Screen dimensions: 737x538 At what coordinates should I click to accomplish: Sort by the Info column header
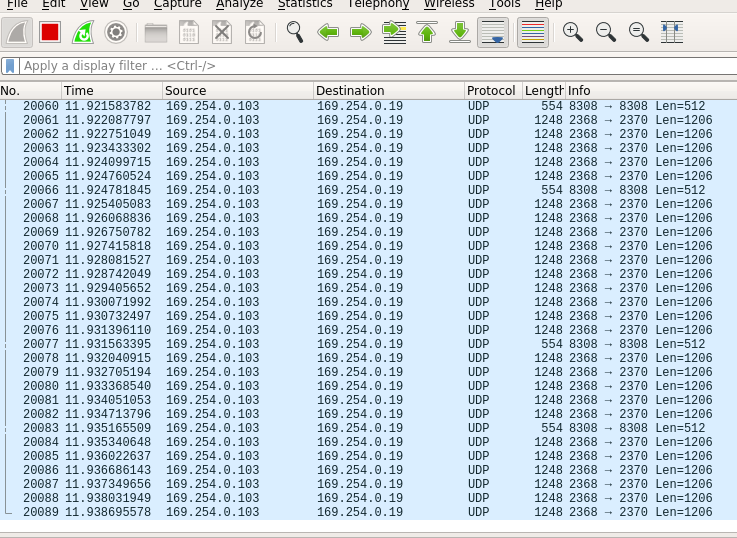pos(651,90)
